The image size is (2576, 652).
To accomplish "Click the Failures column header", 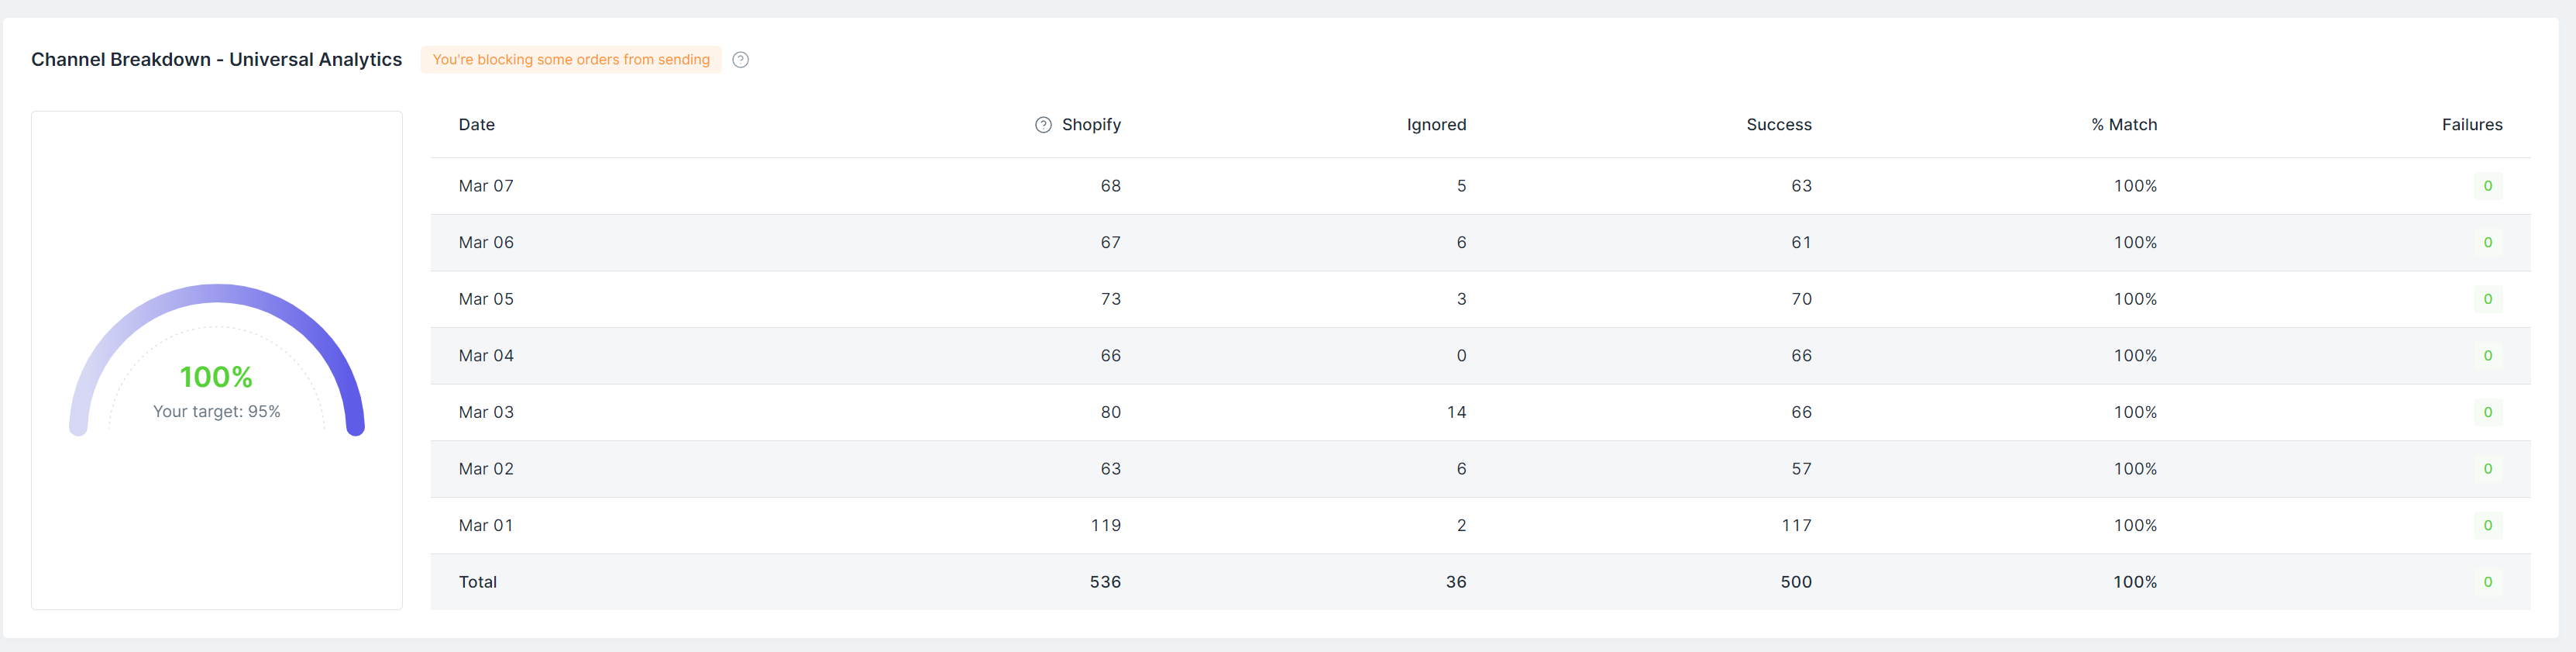I will tap(2472, 125).
